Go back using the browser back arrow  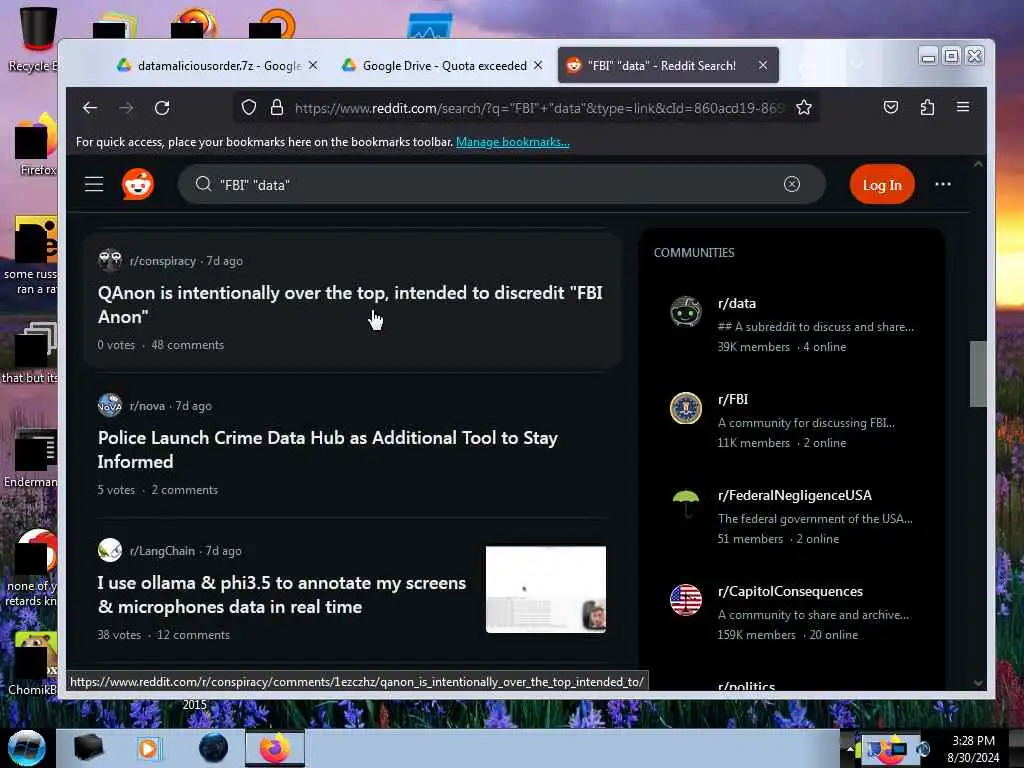pyautogui.click(x=89, y=108)
